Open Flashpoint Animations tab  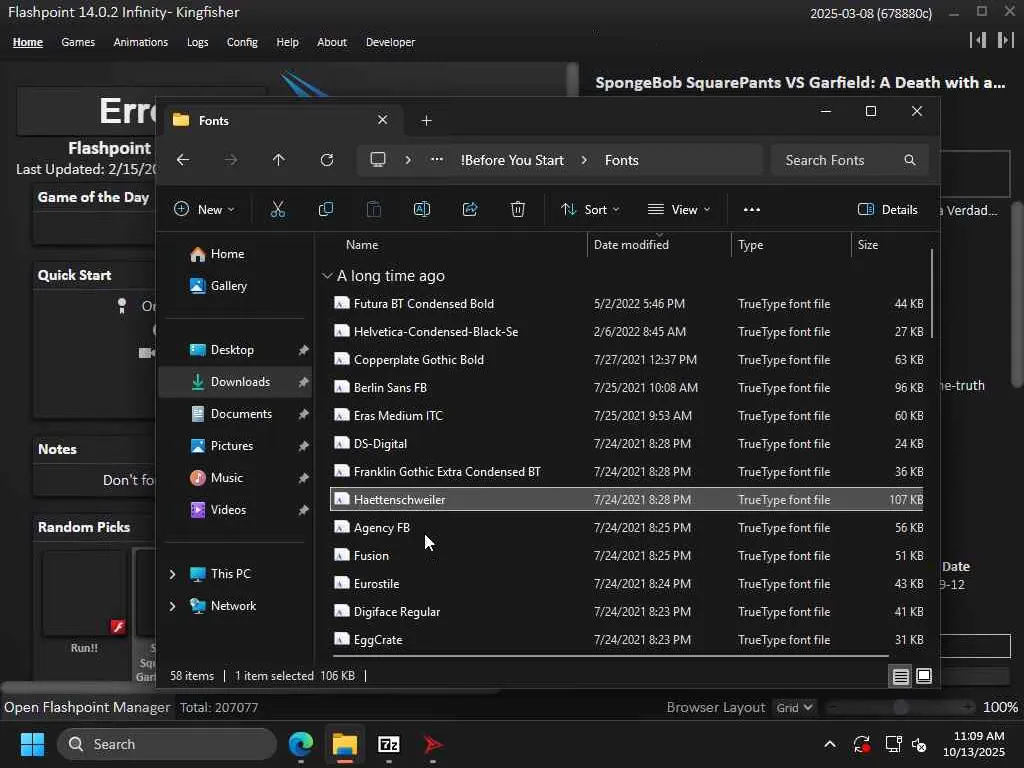tap(140, 42)
